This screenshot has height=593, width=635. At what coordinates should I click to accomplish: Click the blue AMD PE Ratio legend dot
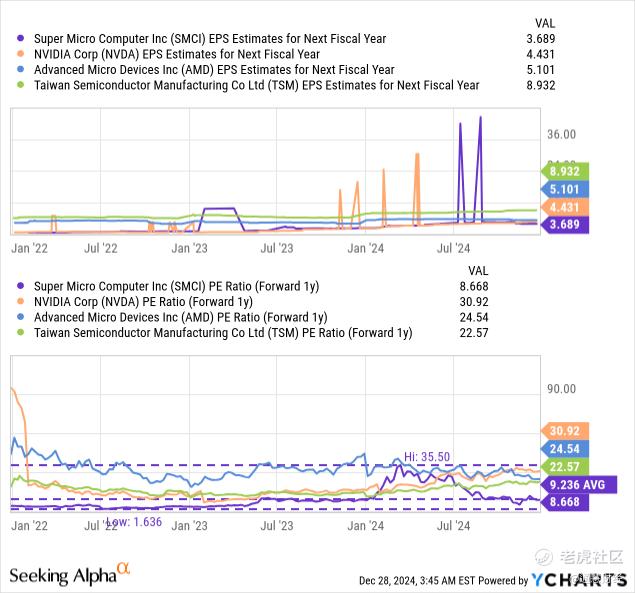point(21,317)
